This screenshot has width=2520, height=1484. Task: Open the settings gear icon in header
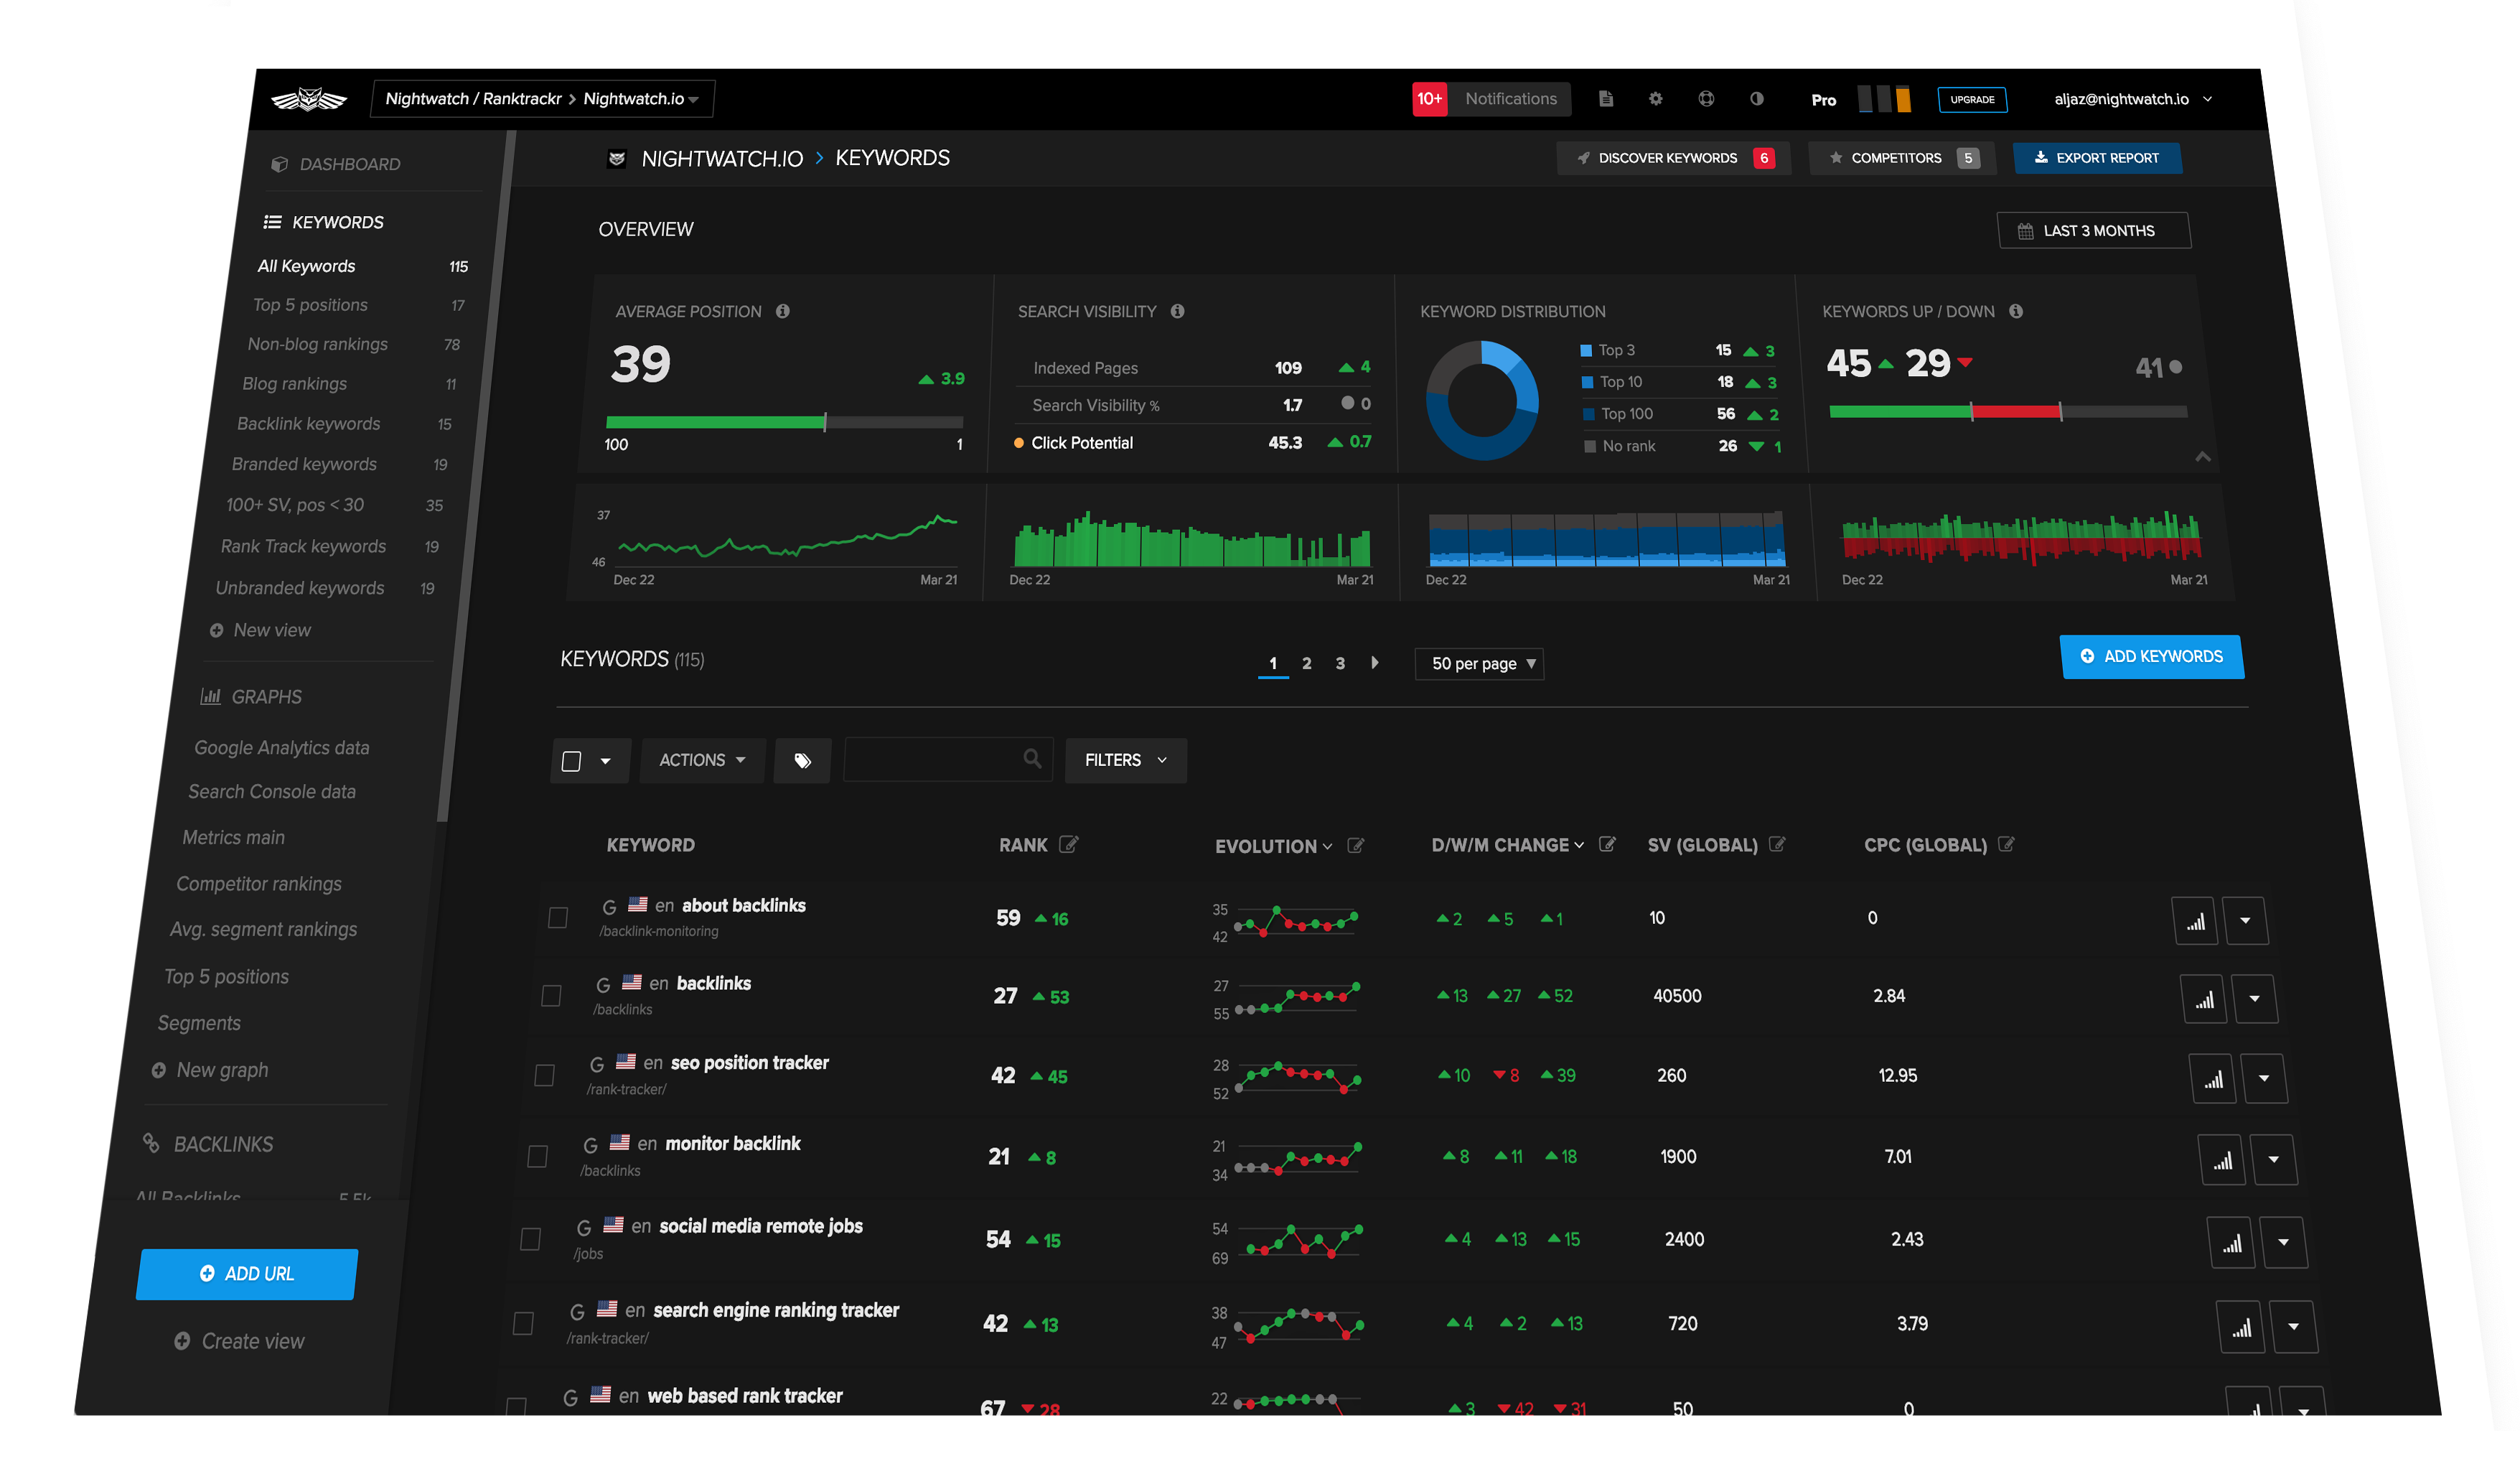1655,99
